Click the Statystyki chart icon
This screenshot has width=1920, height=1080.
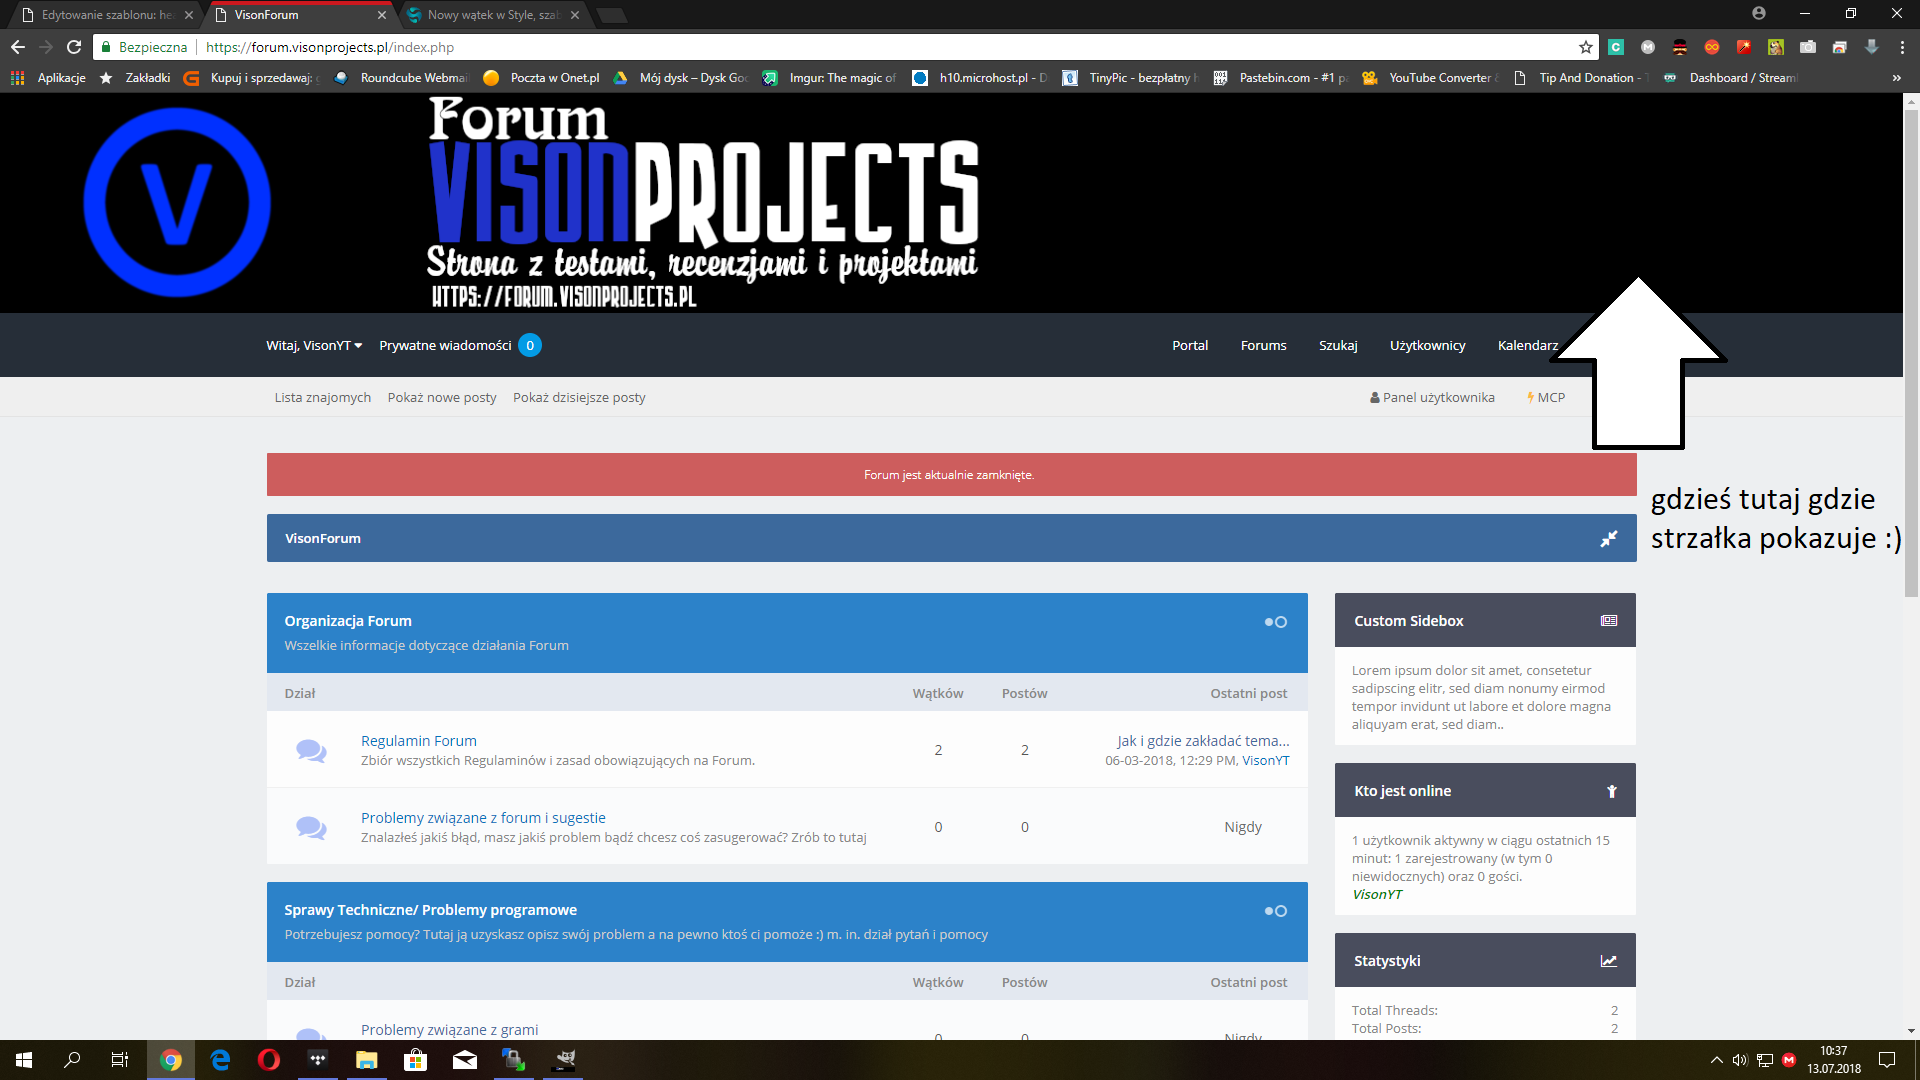point(1609,961)
